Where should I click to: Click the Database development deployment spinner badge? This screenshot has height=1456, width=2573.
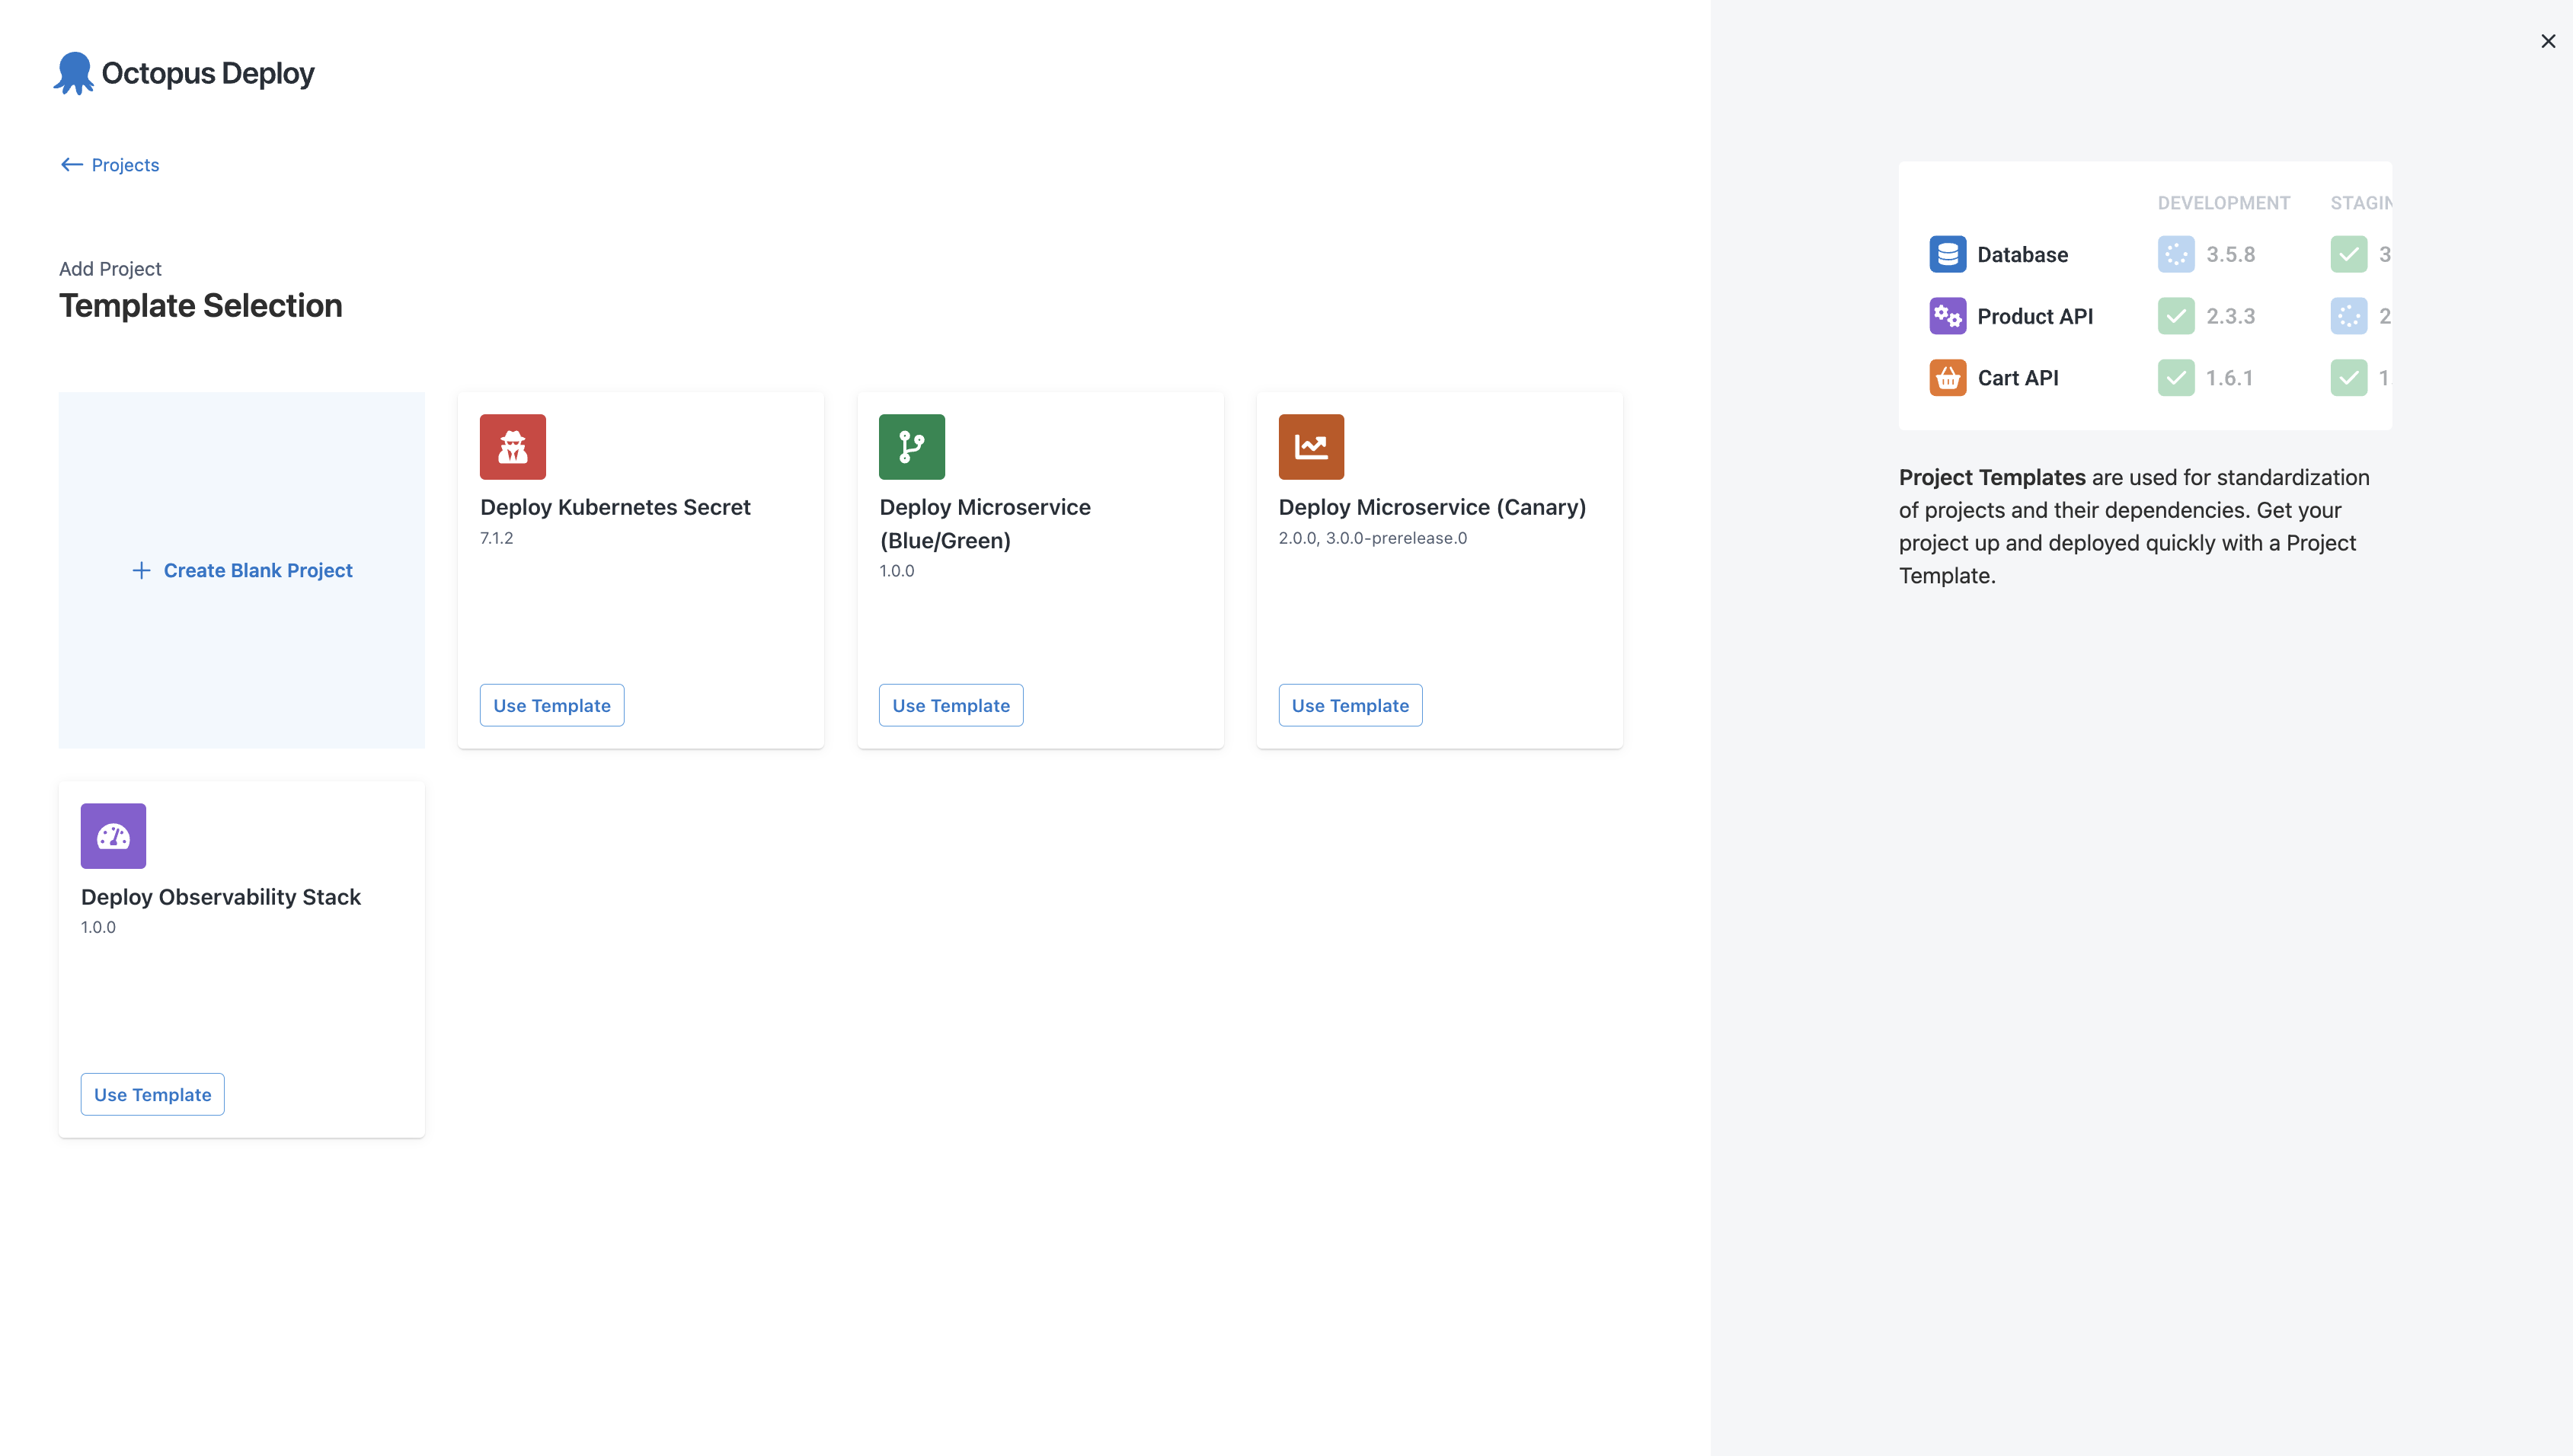(2176, 254)
